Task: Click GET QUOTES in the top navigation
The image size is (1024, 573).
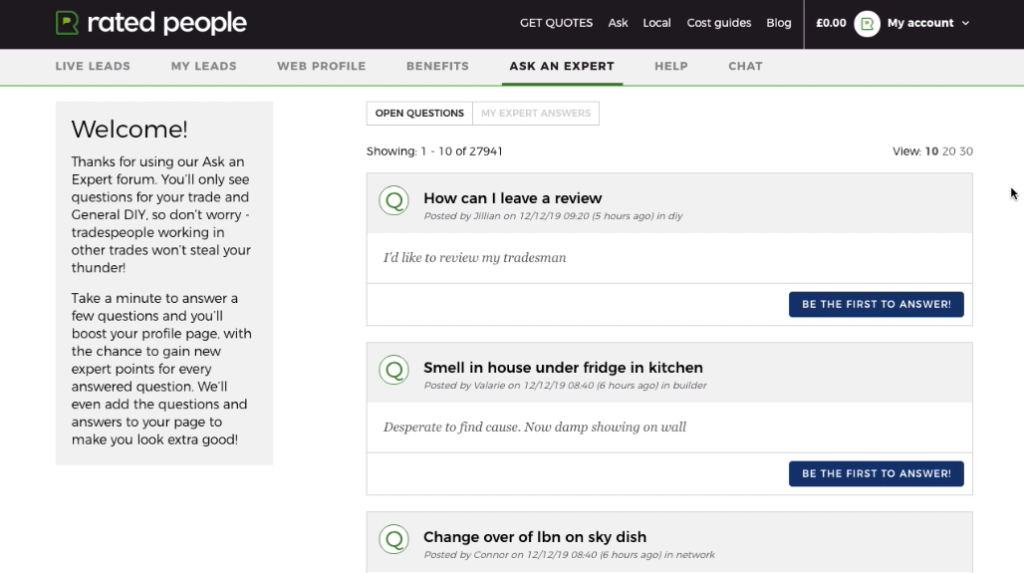Action: coord(556,23)
